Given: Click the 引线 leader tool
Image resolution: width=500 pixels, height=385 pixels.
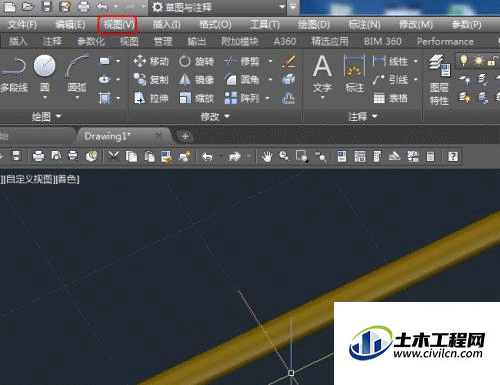Looking at the screenshot, I should pos(390,80).
